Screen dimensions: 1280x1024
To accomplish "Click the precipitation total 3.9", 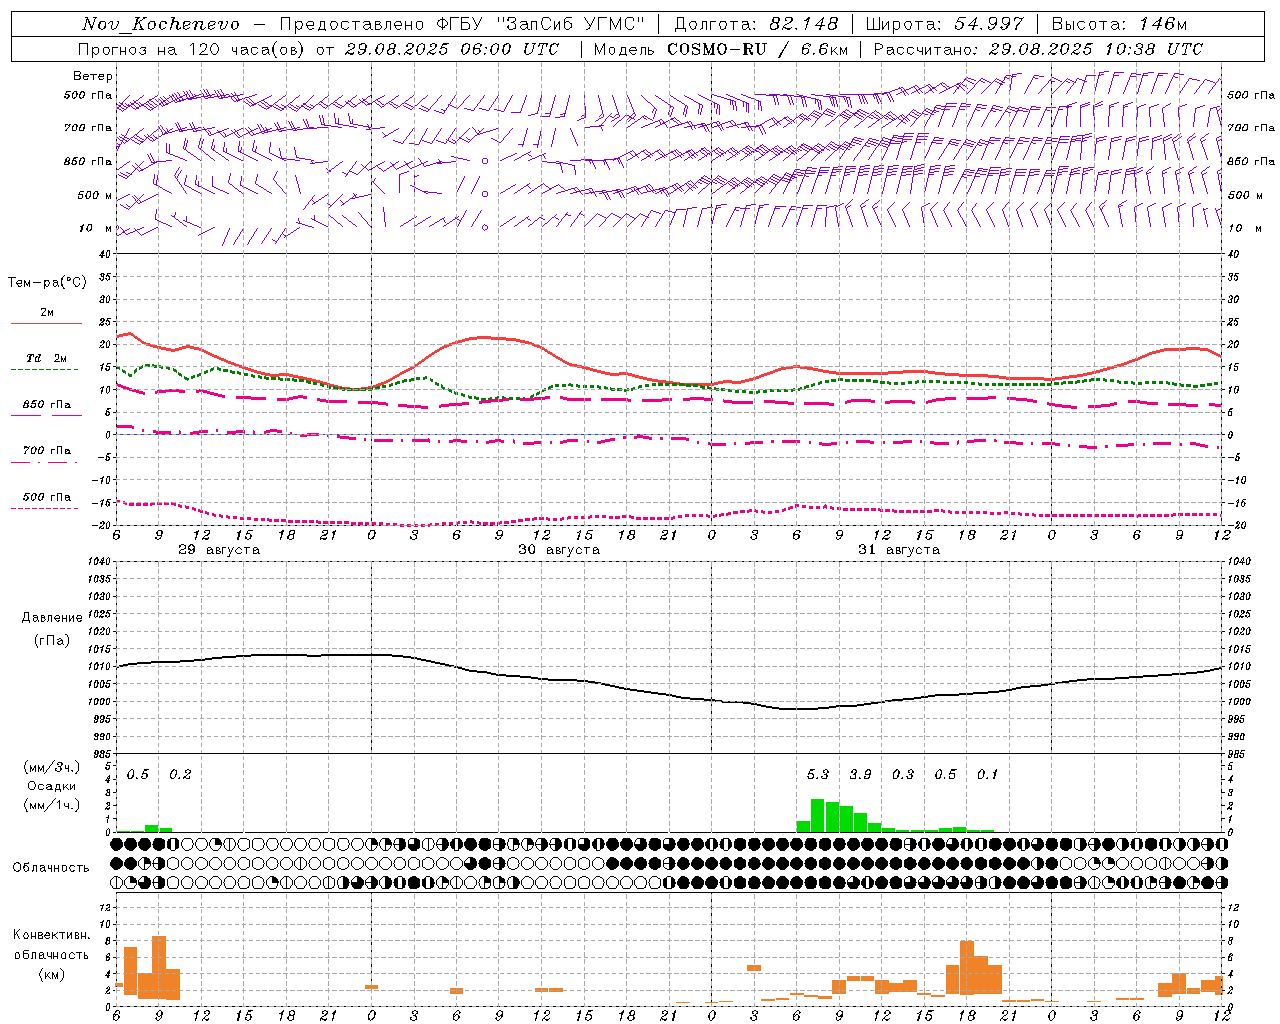I will coord(860,774).
